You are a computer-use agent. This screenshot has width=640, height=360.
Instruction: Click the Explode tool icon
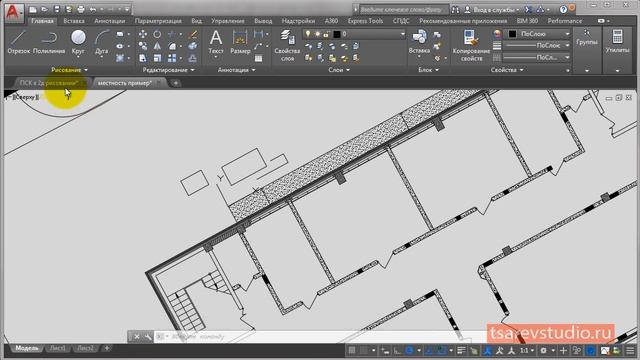(193, 46)
